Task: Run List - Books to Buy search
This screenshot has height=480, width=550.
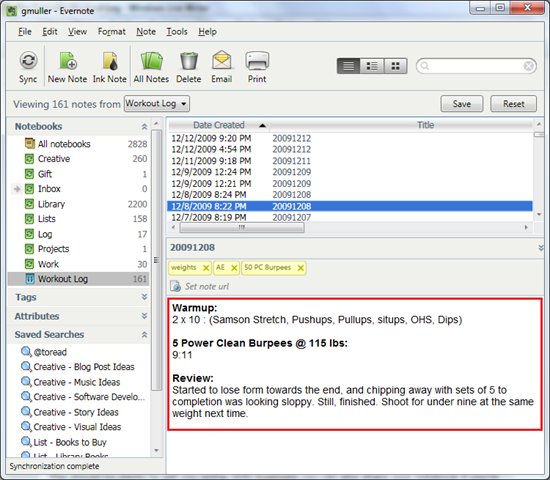Action: point(64,442)
